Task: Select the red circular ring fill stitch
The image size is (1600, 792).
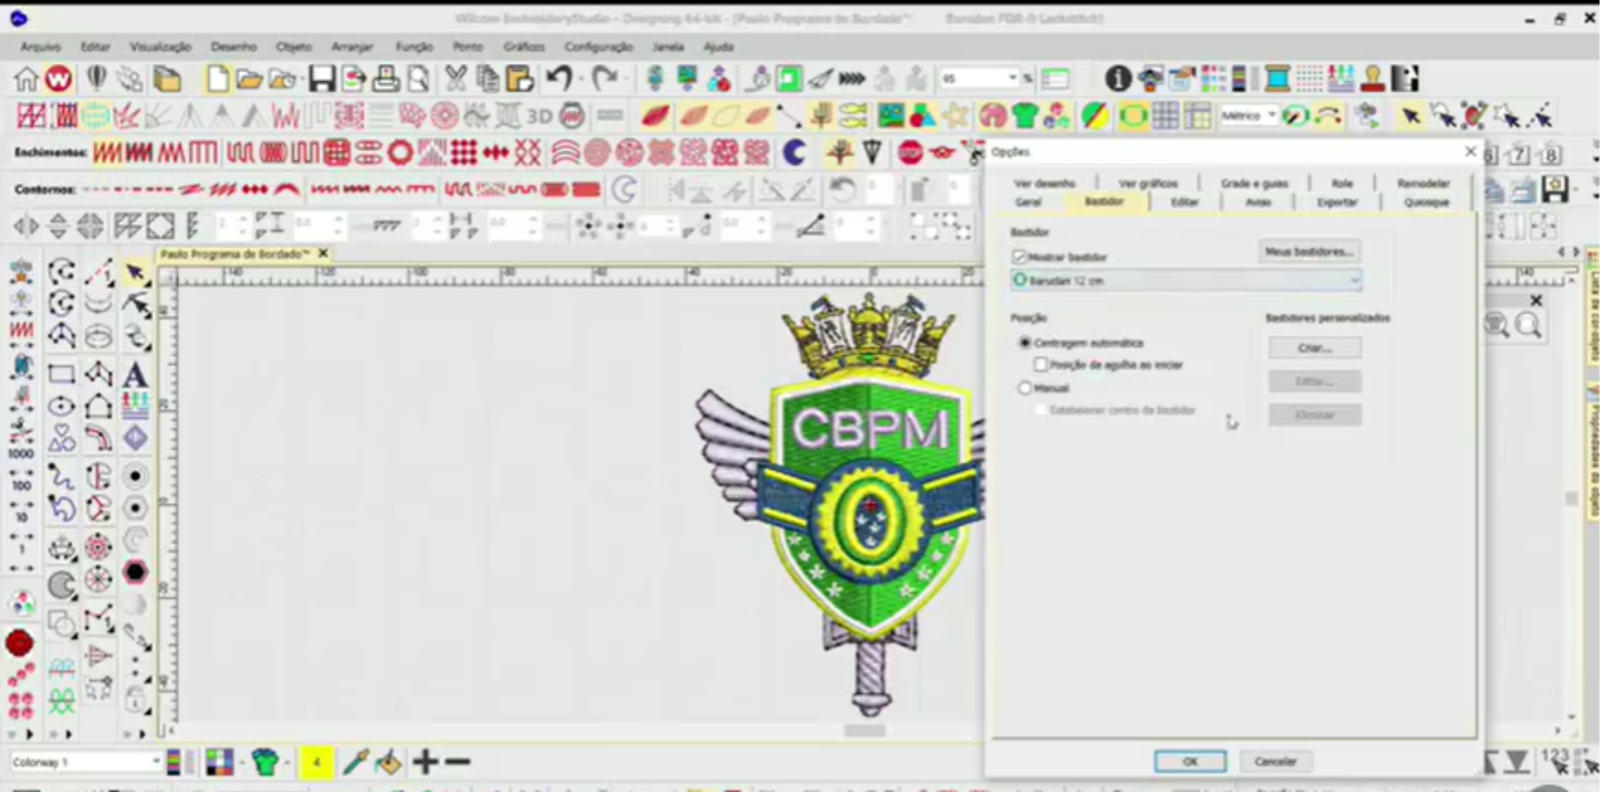Action: (x=400, y=153)
